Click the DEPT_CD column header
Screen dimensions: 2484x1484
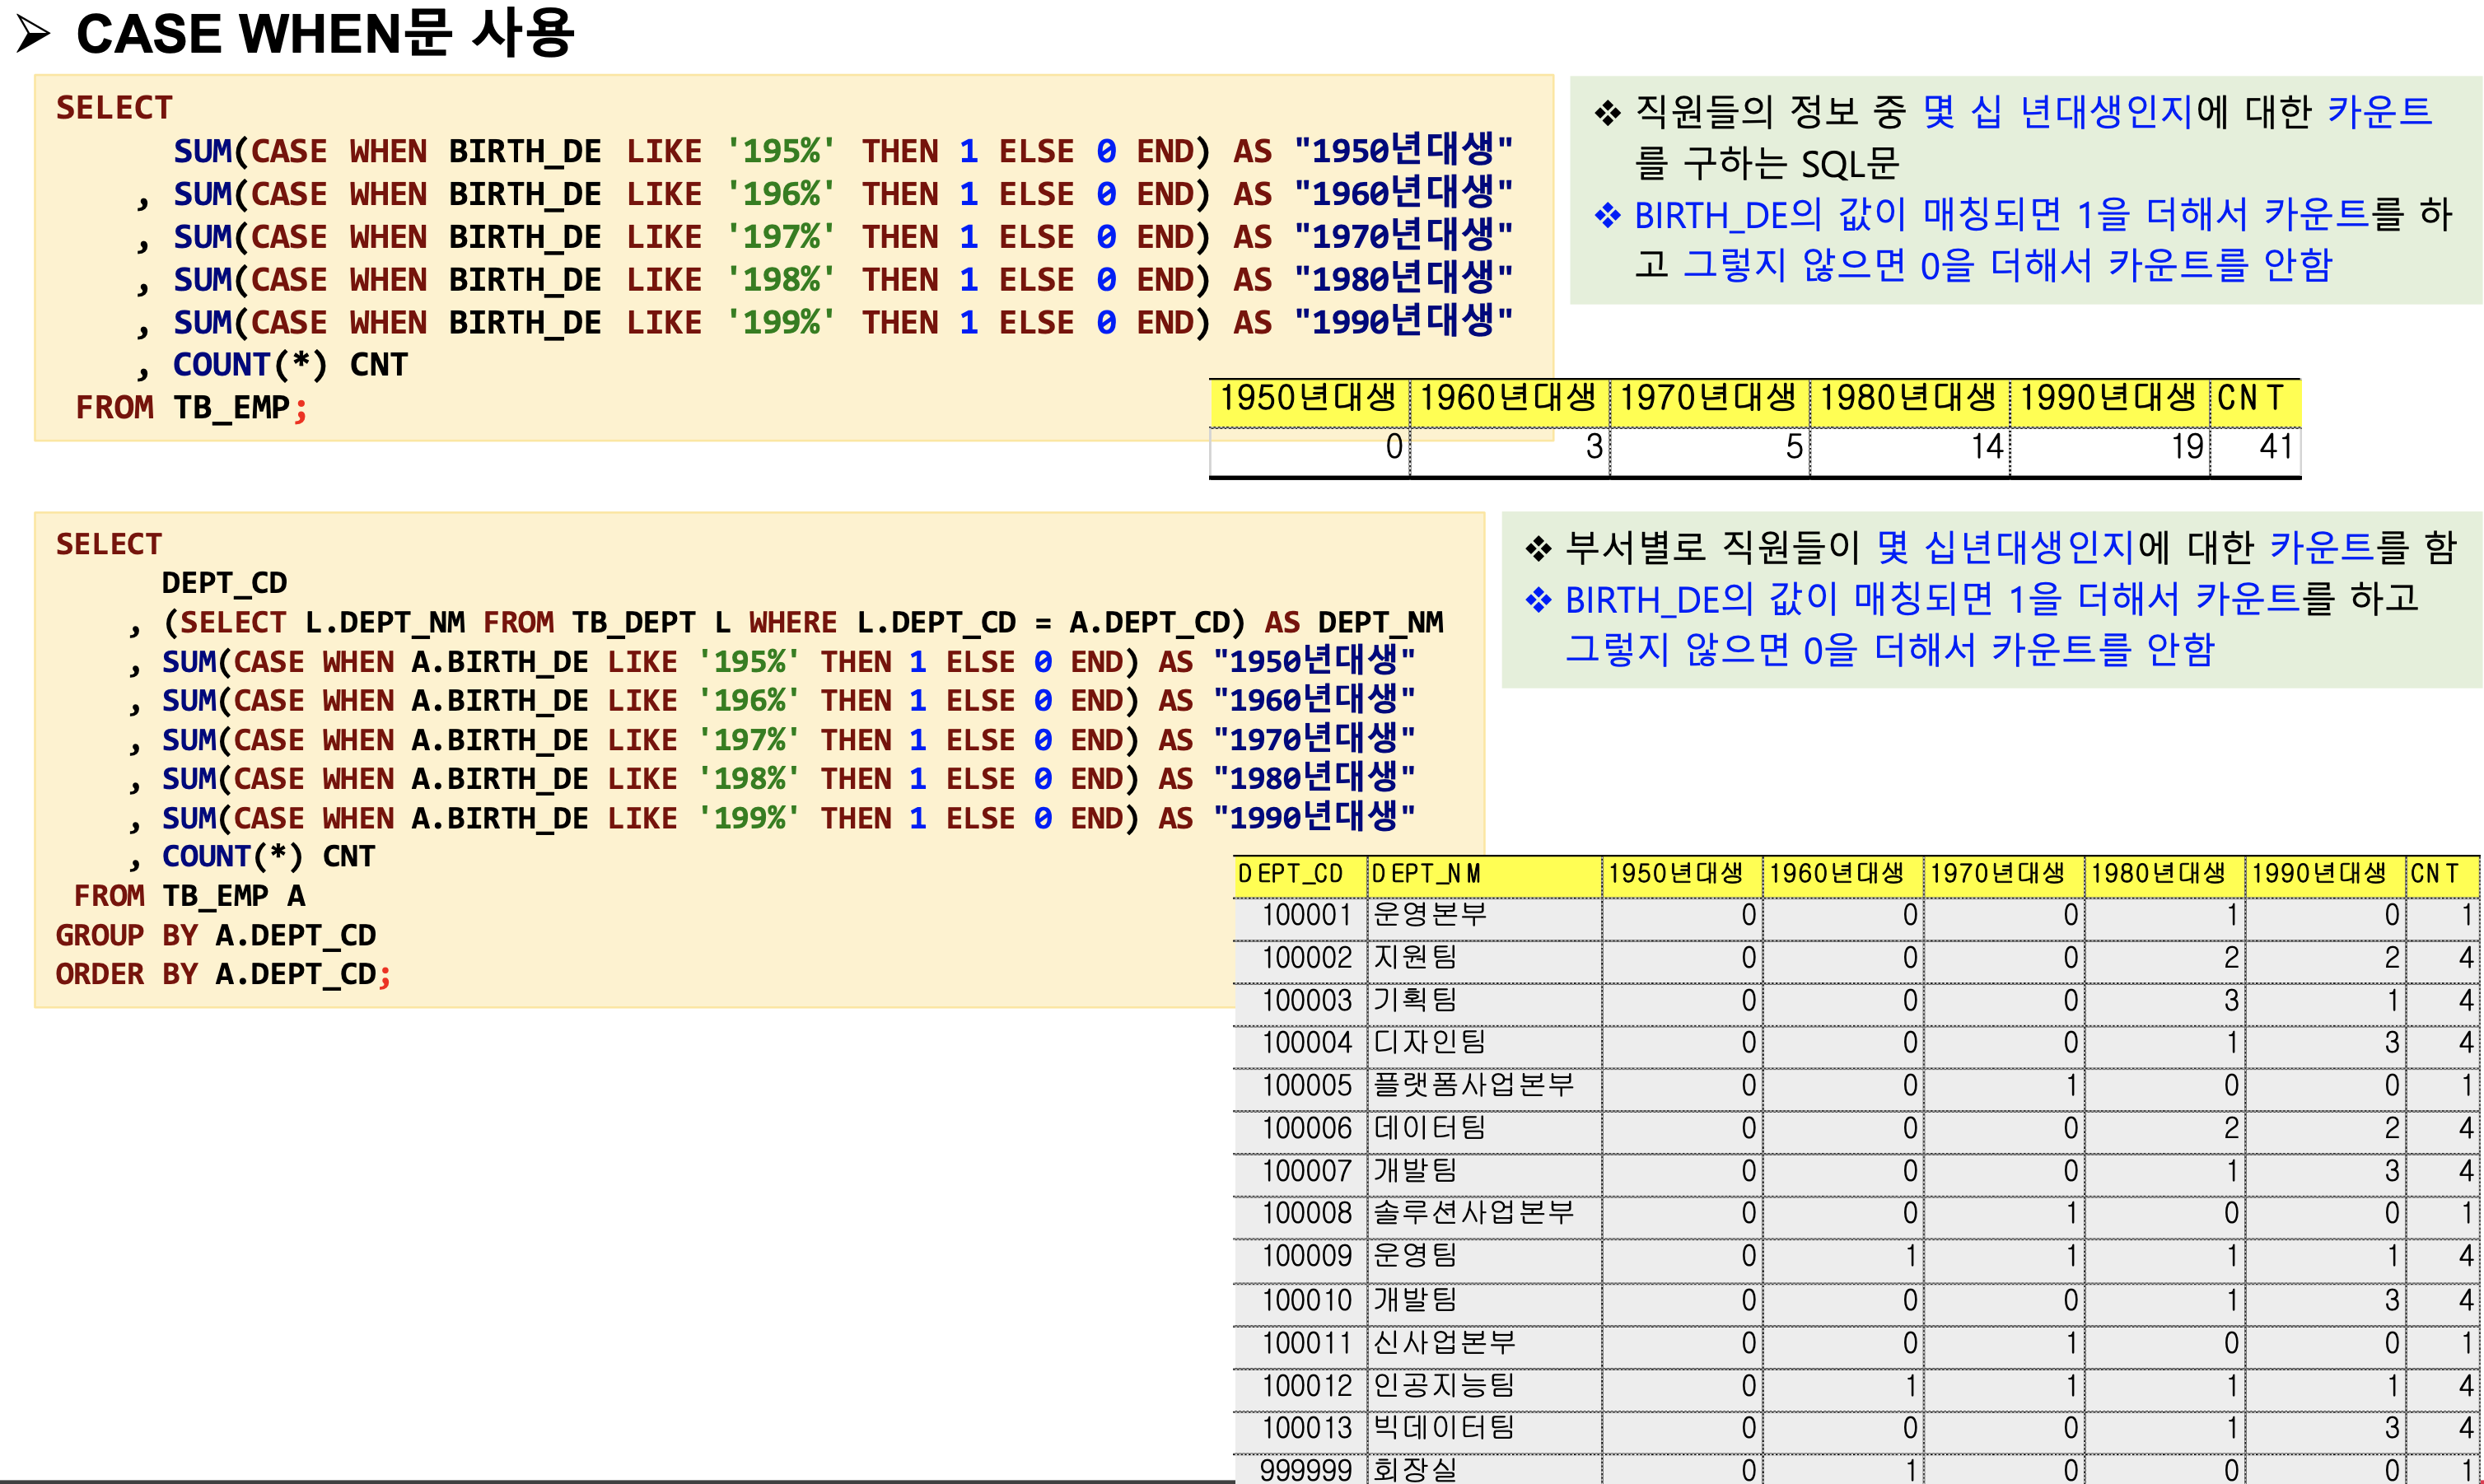pyautogui.click(x=1291, y=874)
